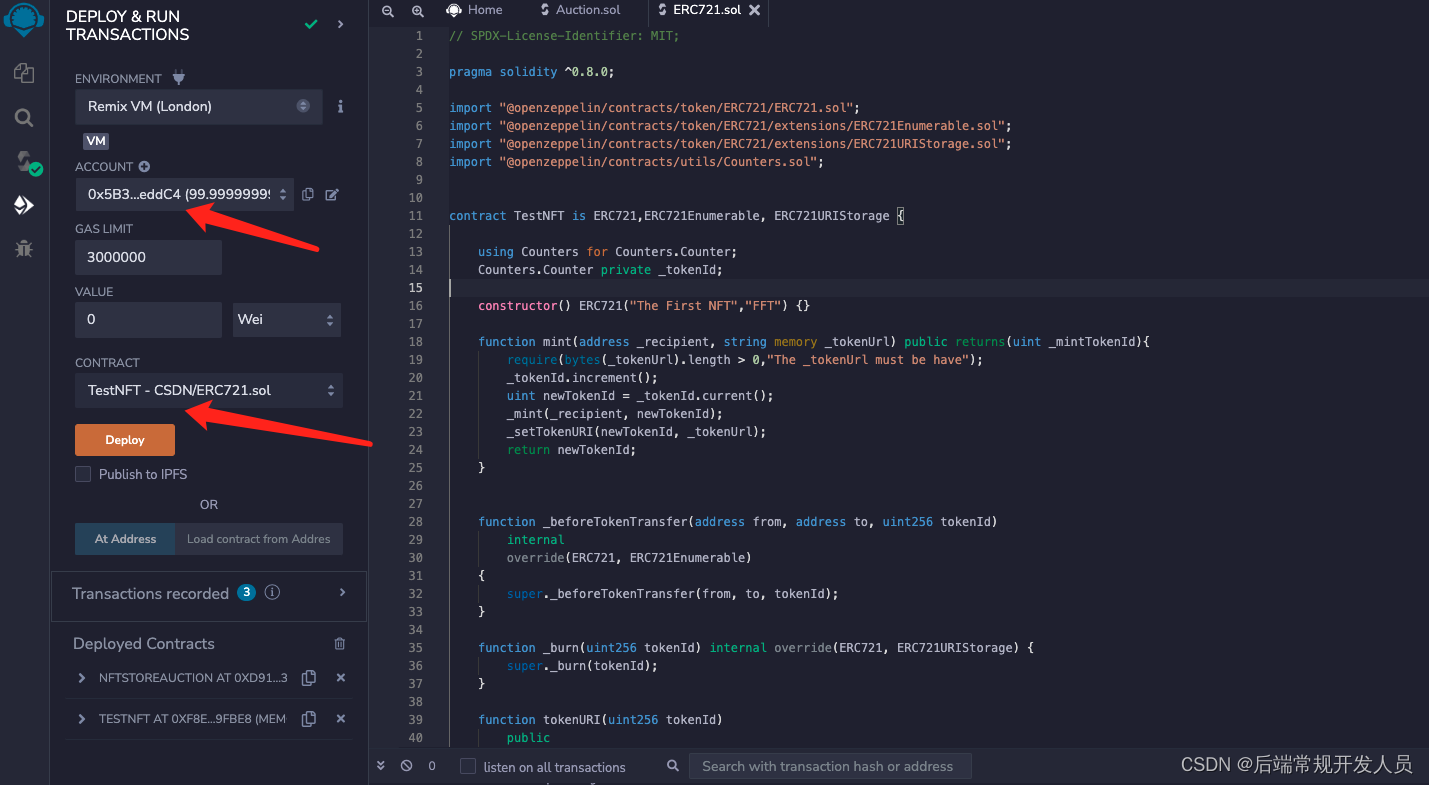
Task: Open the Debugger bug icon in sidebar
Action: (x=24, y=249)
